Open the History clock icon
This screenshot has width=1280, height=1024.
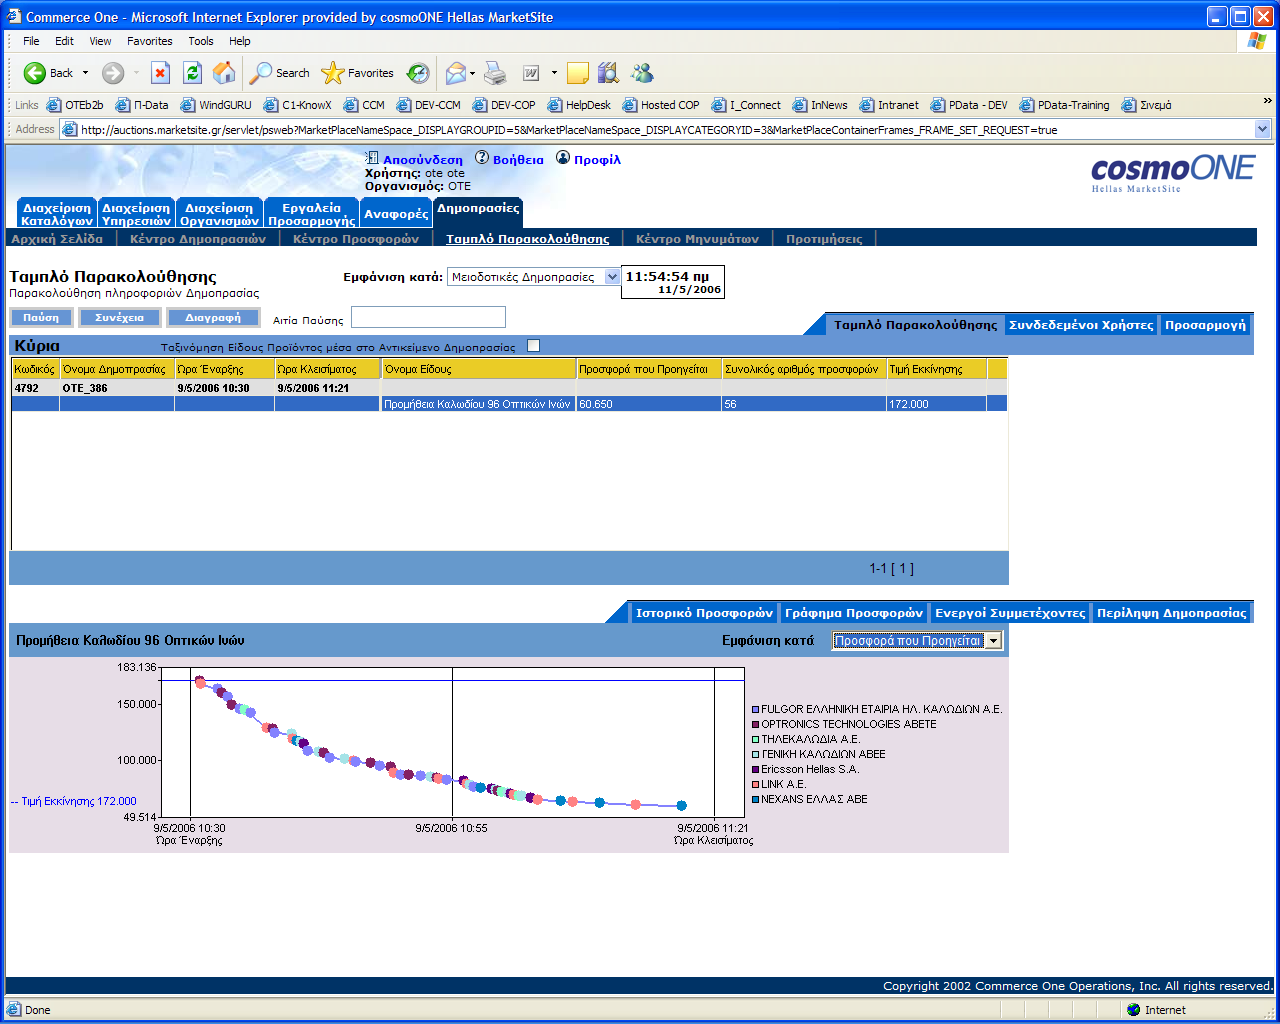[418, 73]
